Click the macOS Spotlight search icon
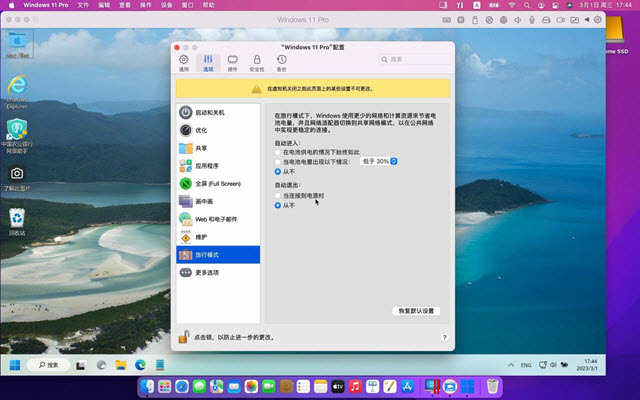 [x=527, y=5]
